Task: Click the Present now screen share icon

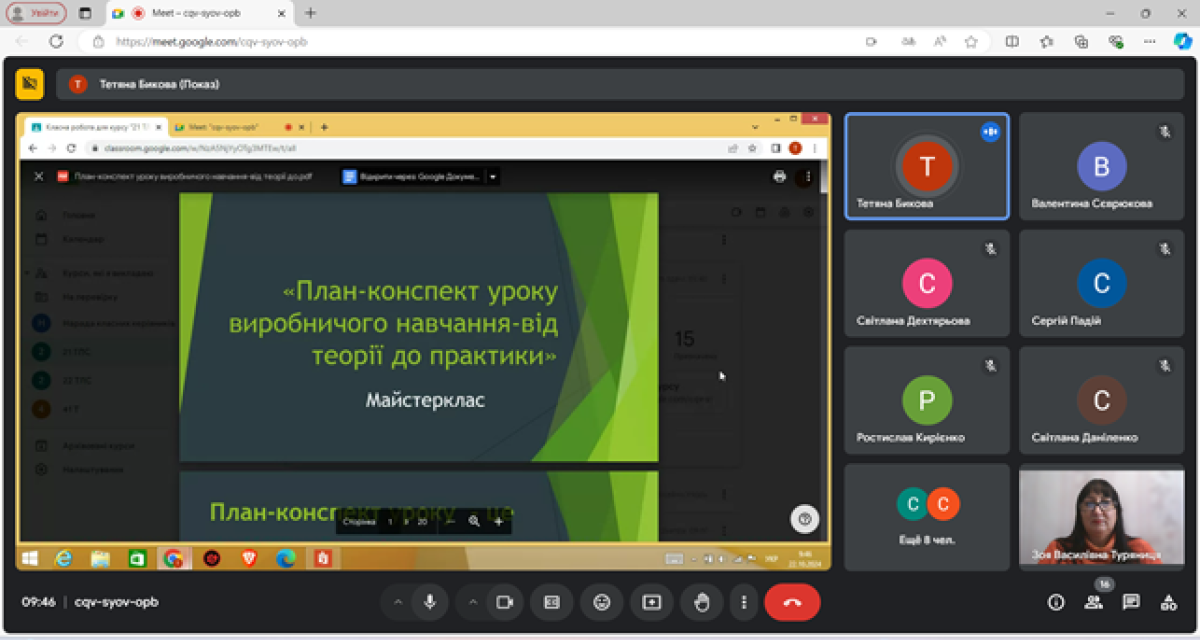Action: click(x=652, y=602)
